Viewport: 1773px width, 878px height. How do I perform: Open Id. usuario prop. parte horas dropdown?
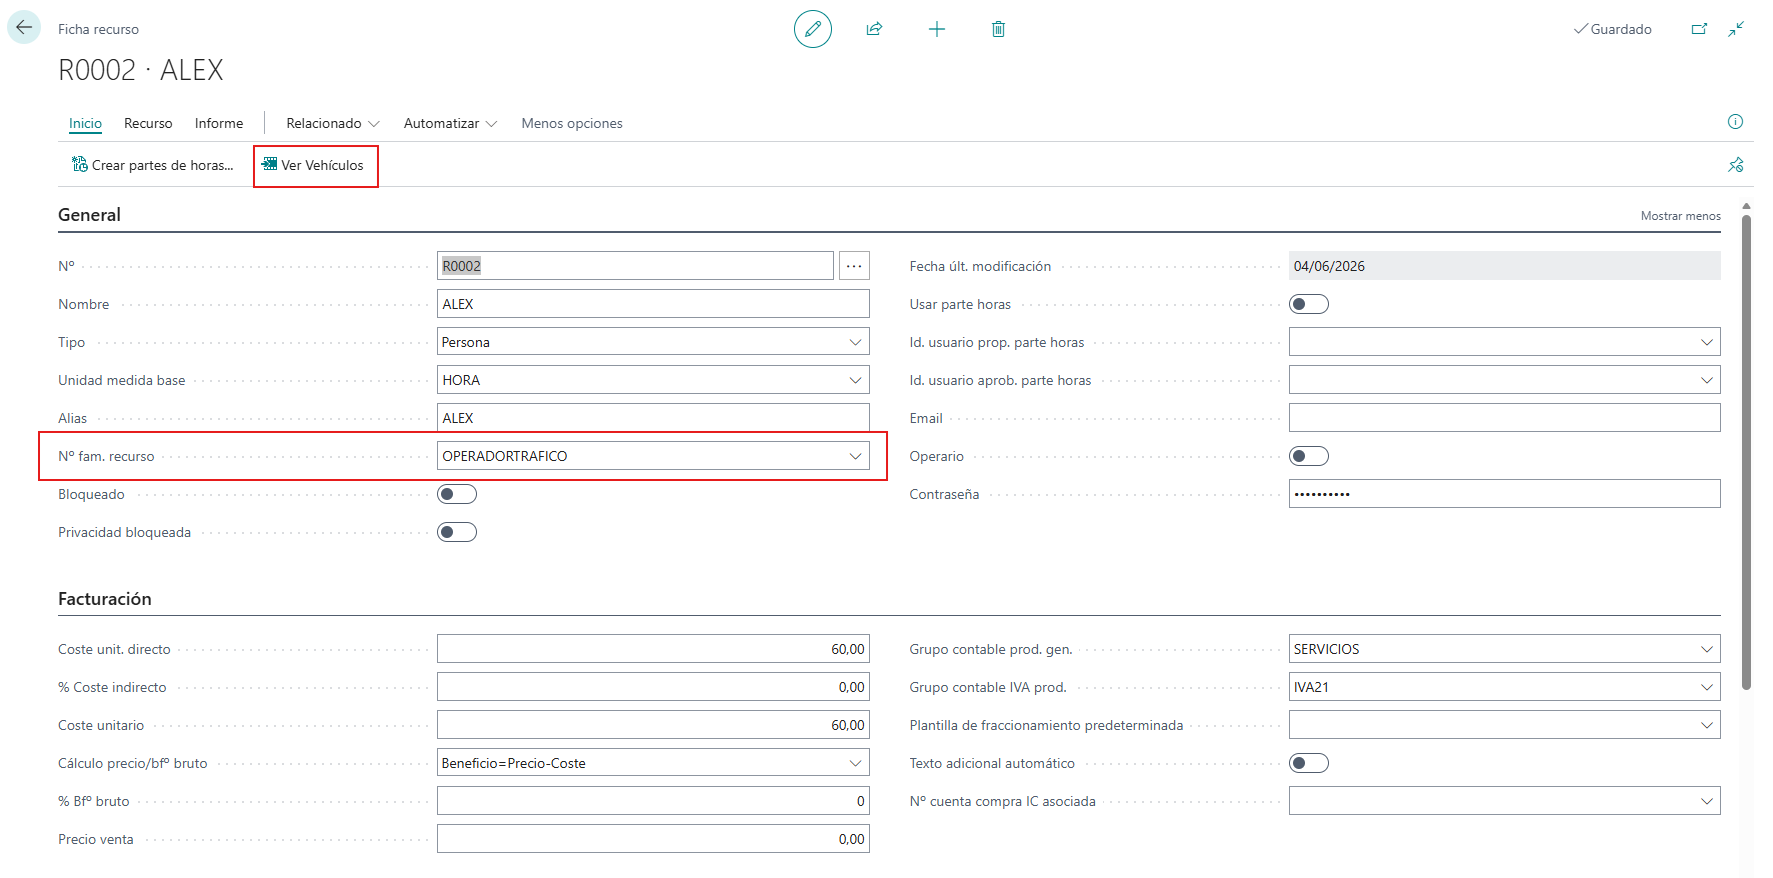point(1706,342)
